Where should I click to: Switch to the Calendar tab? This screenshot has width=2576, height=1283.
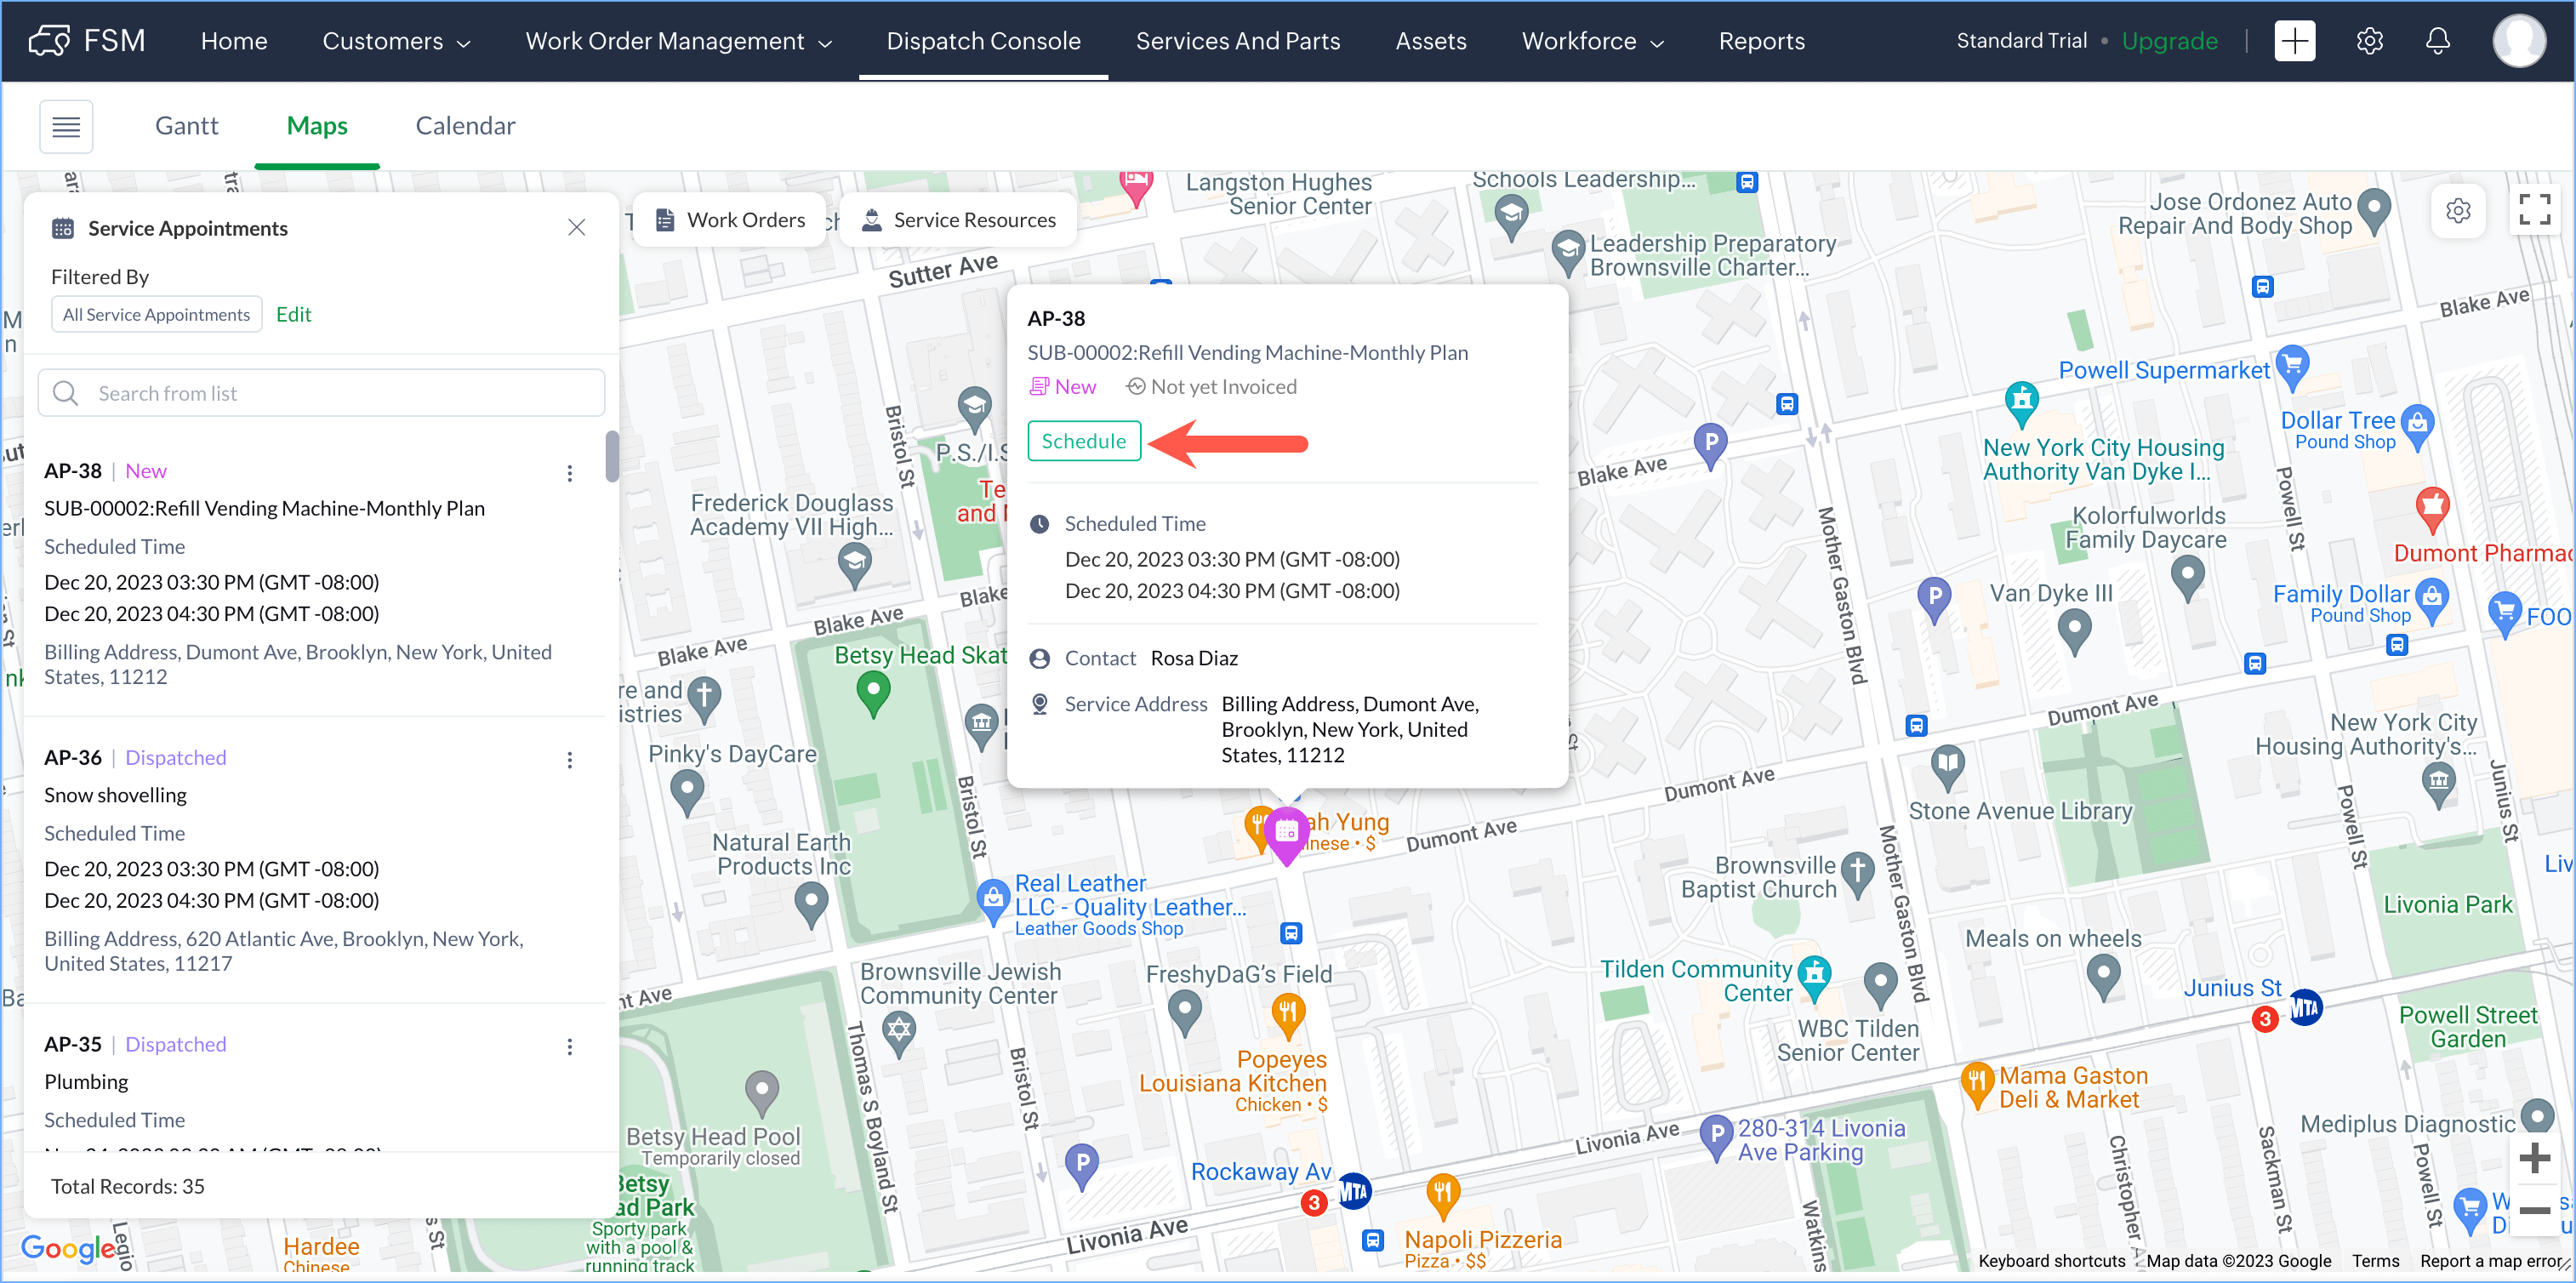click(x=465, y=126)
